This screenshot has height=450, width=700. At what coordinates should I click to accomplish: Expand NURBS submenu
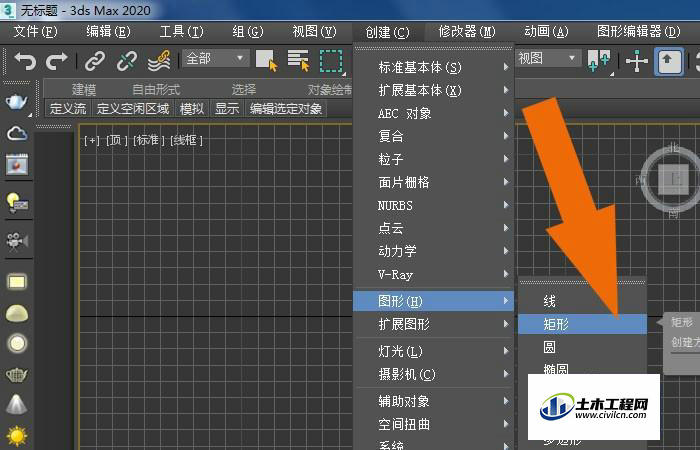click(x=433, y=205)
